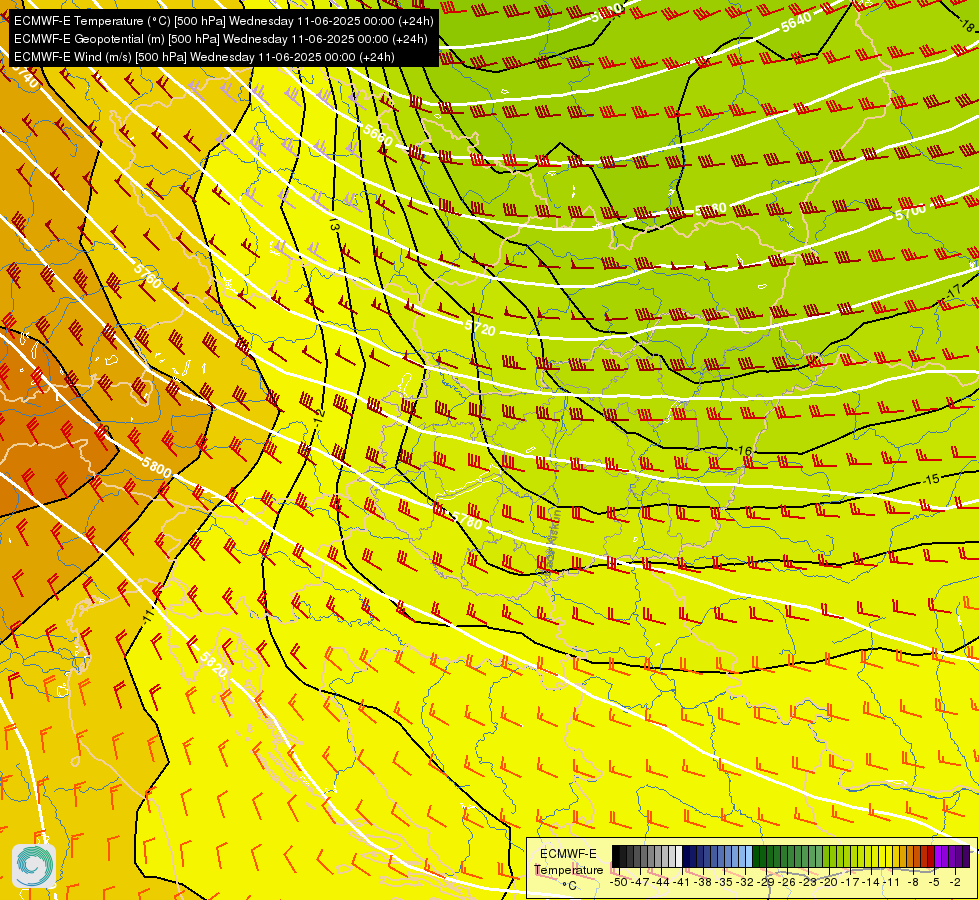Click the lightest blue swatch in the legend
The image size is (979, 900).
749,856
